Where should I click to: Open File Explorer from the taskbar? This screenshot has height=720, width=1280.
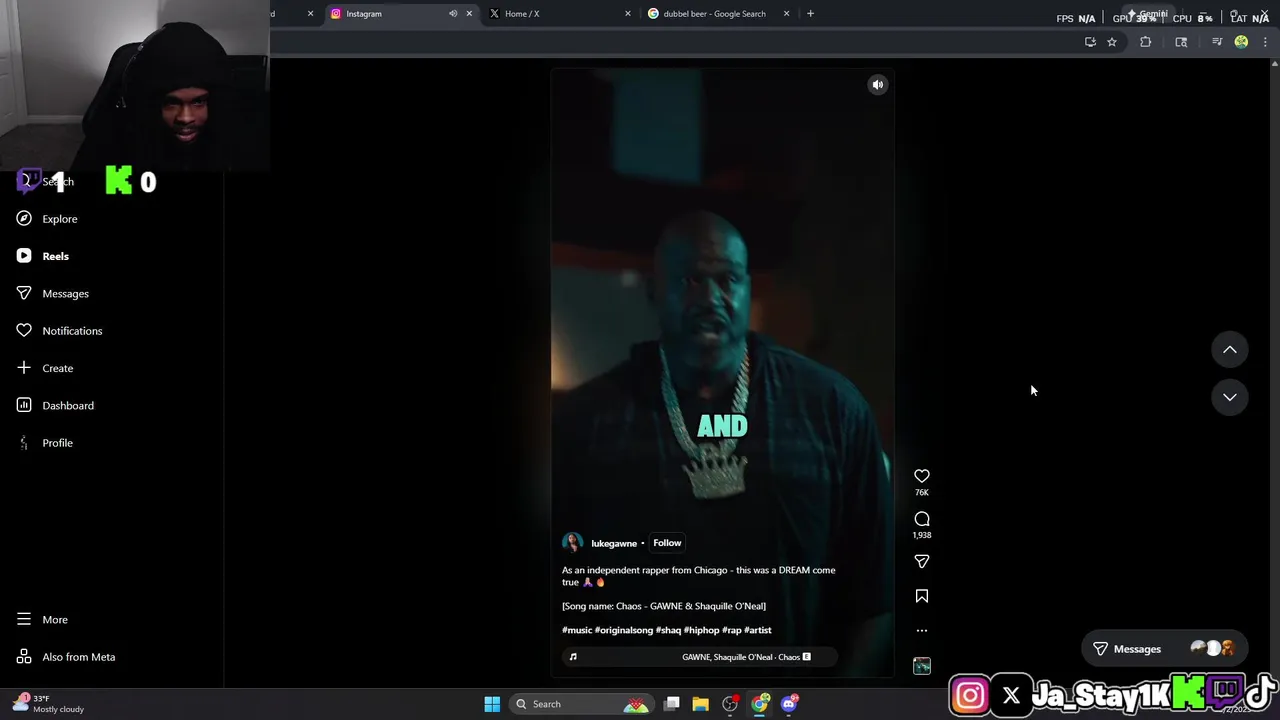[700, 704]
